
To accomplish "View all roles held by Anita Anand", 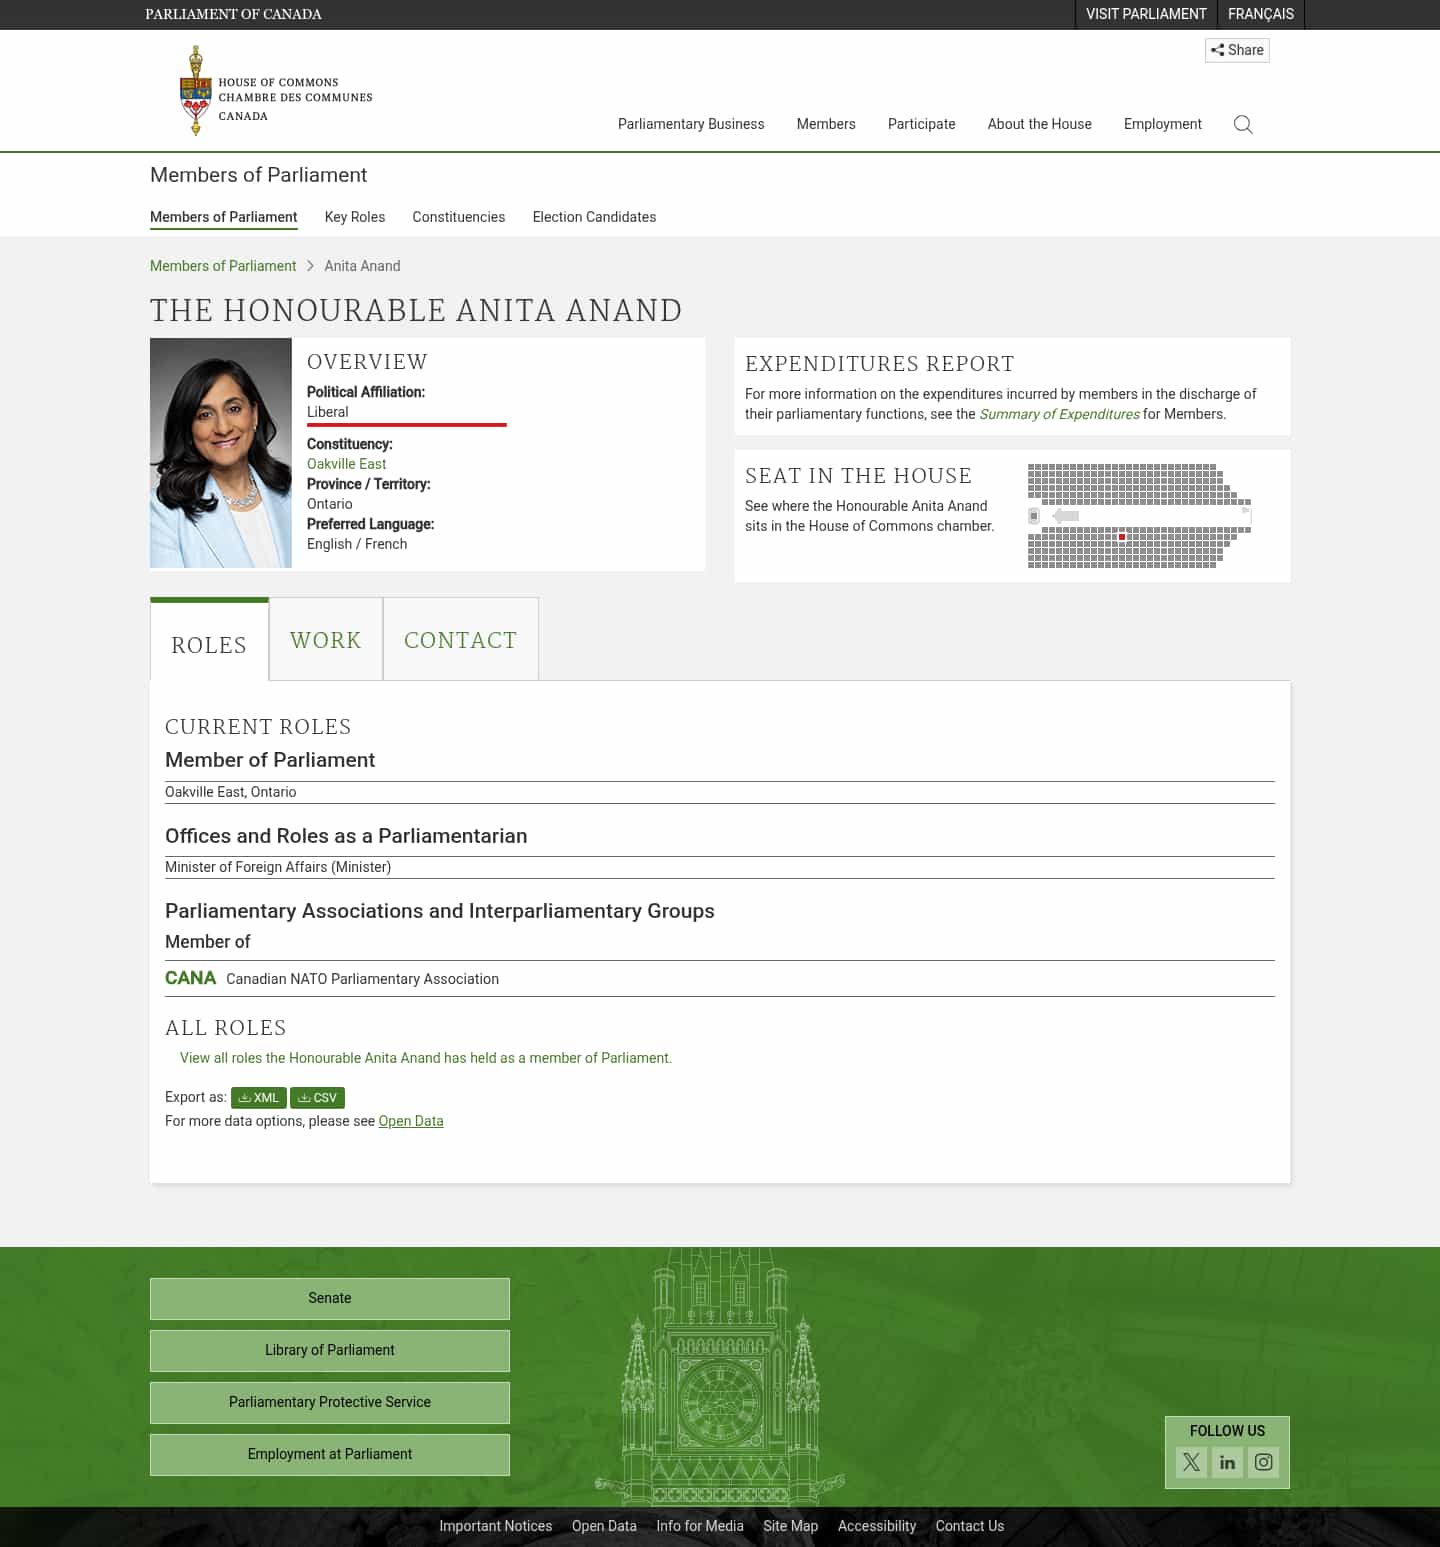I will coord(425,1057).
